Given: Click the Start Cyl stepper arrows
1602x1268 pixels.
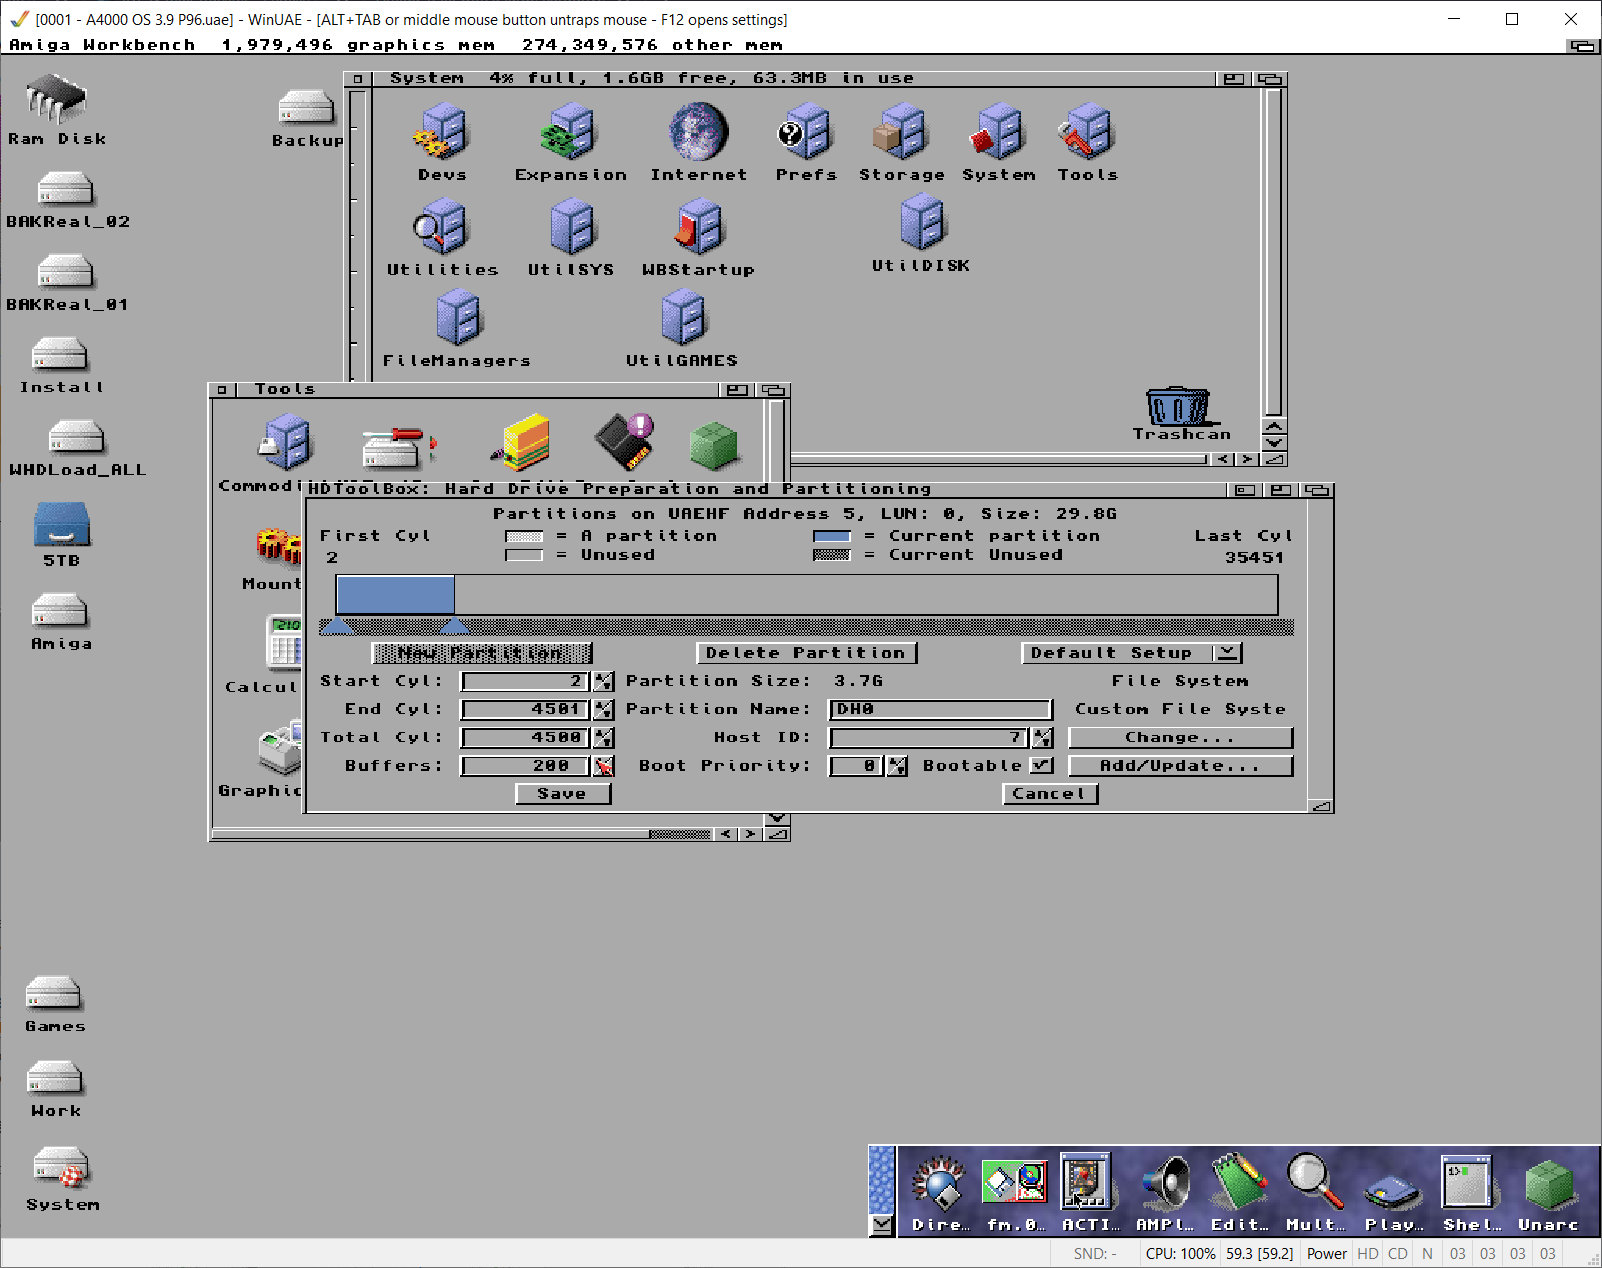Looking at the screenshot, I should 603,681.
